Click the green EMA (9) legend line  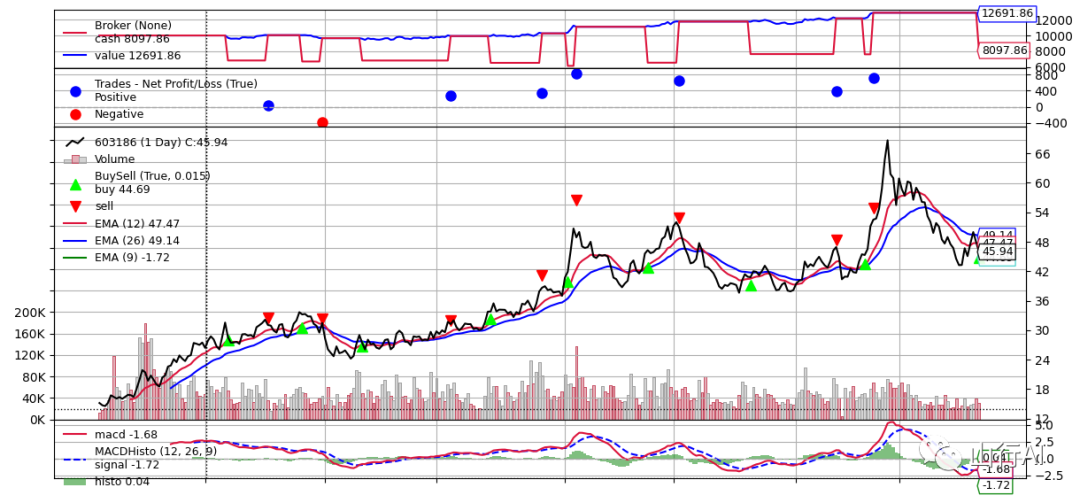tap(75, 258)
